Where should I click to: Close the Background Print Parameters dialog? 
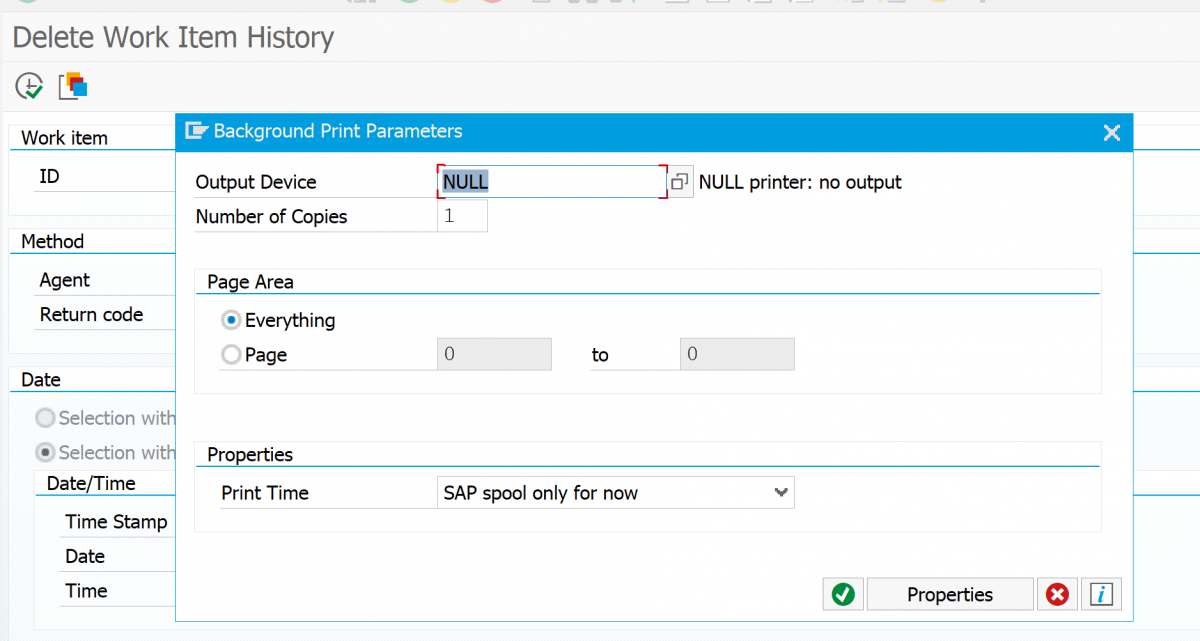pyautogui.click(x=1111, y=131)
